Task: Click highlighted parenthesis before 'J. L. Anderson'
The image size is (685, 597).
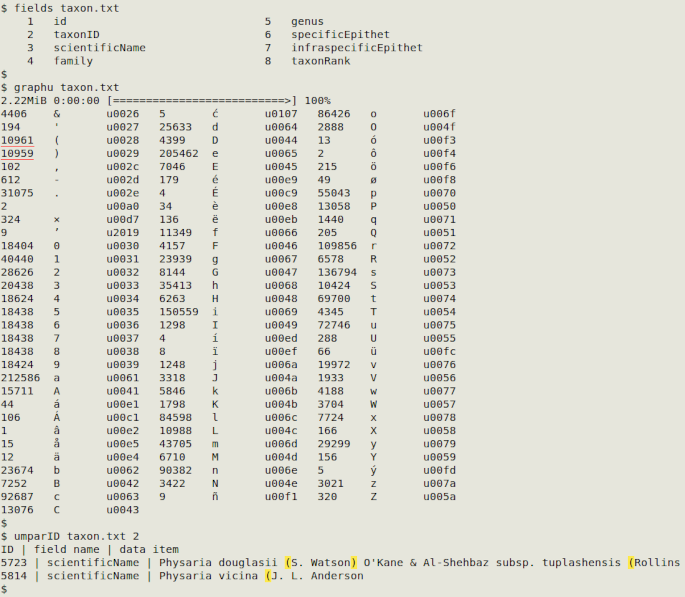Action: point(268,576)
